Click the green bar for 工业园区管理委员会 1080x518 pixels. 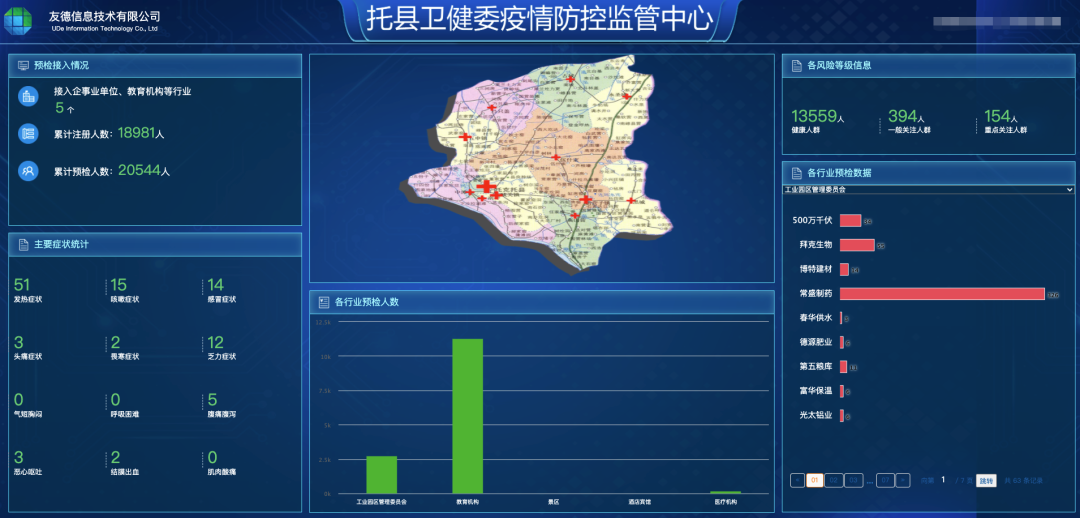(382, 475)
